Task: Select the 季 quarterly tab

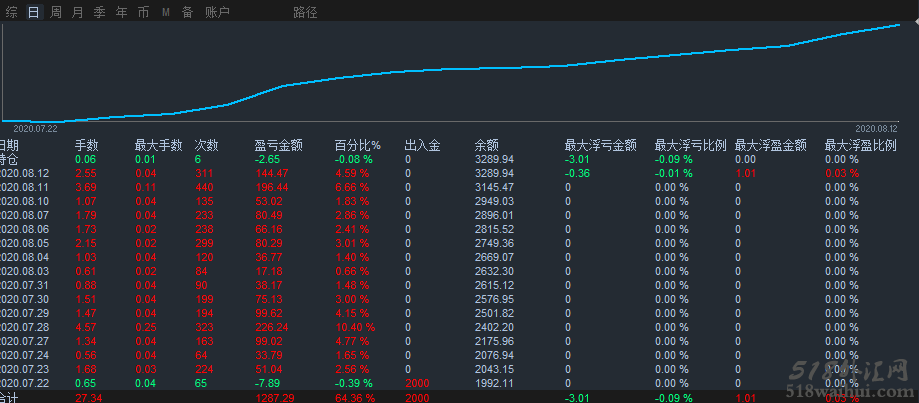Action: coord(99,12)
